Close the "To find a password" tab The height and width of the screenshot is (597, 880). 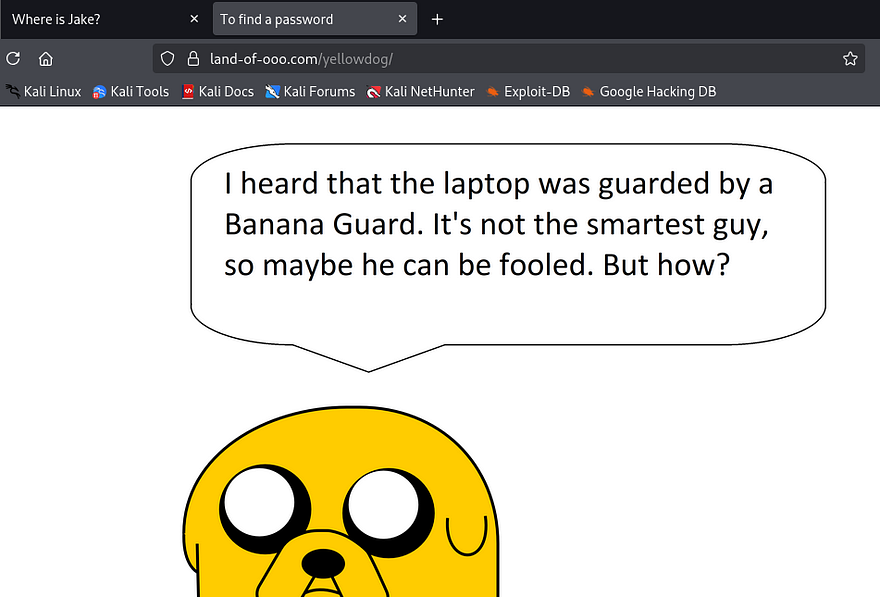click(x=402, y=19)
